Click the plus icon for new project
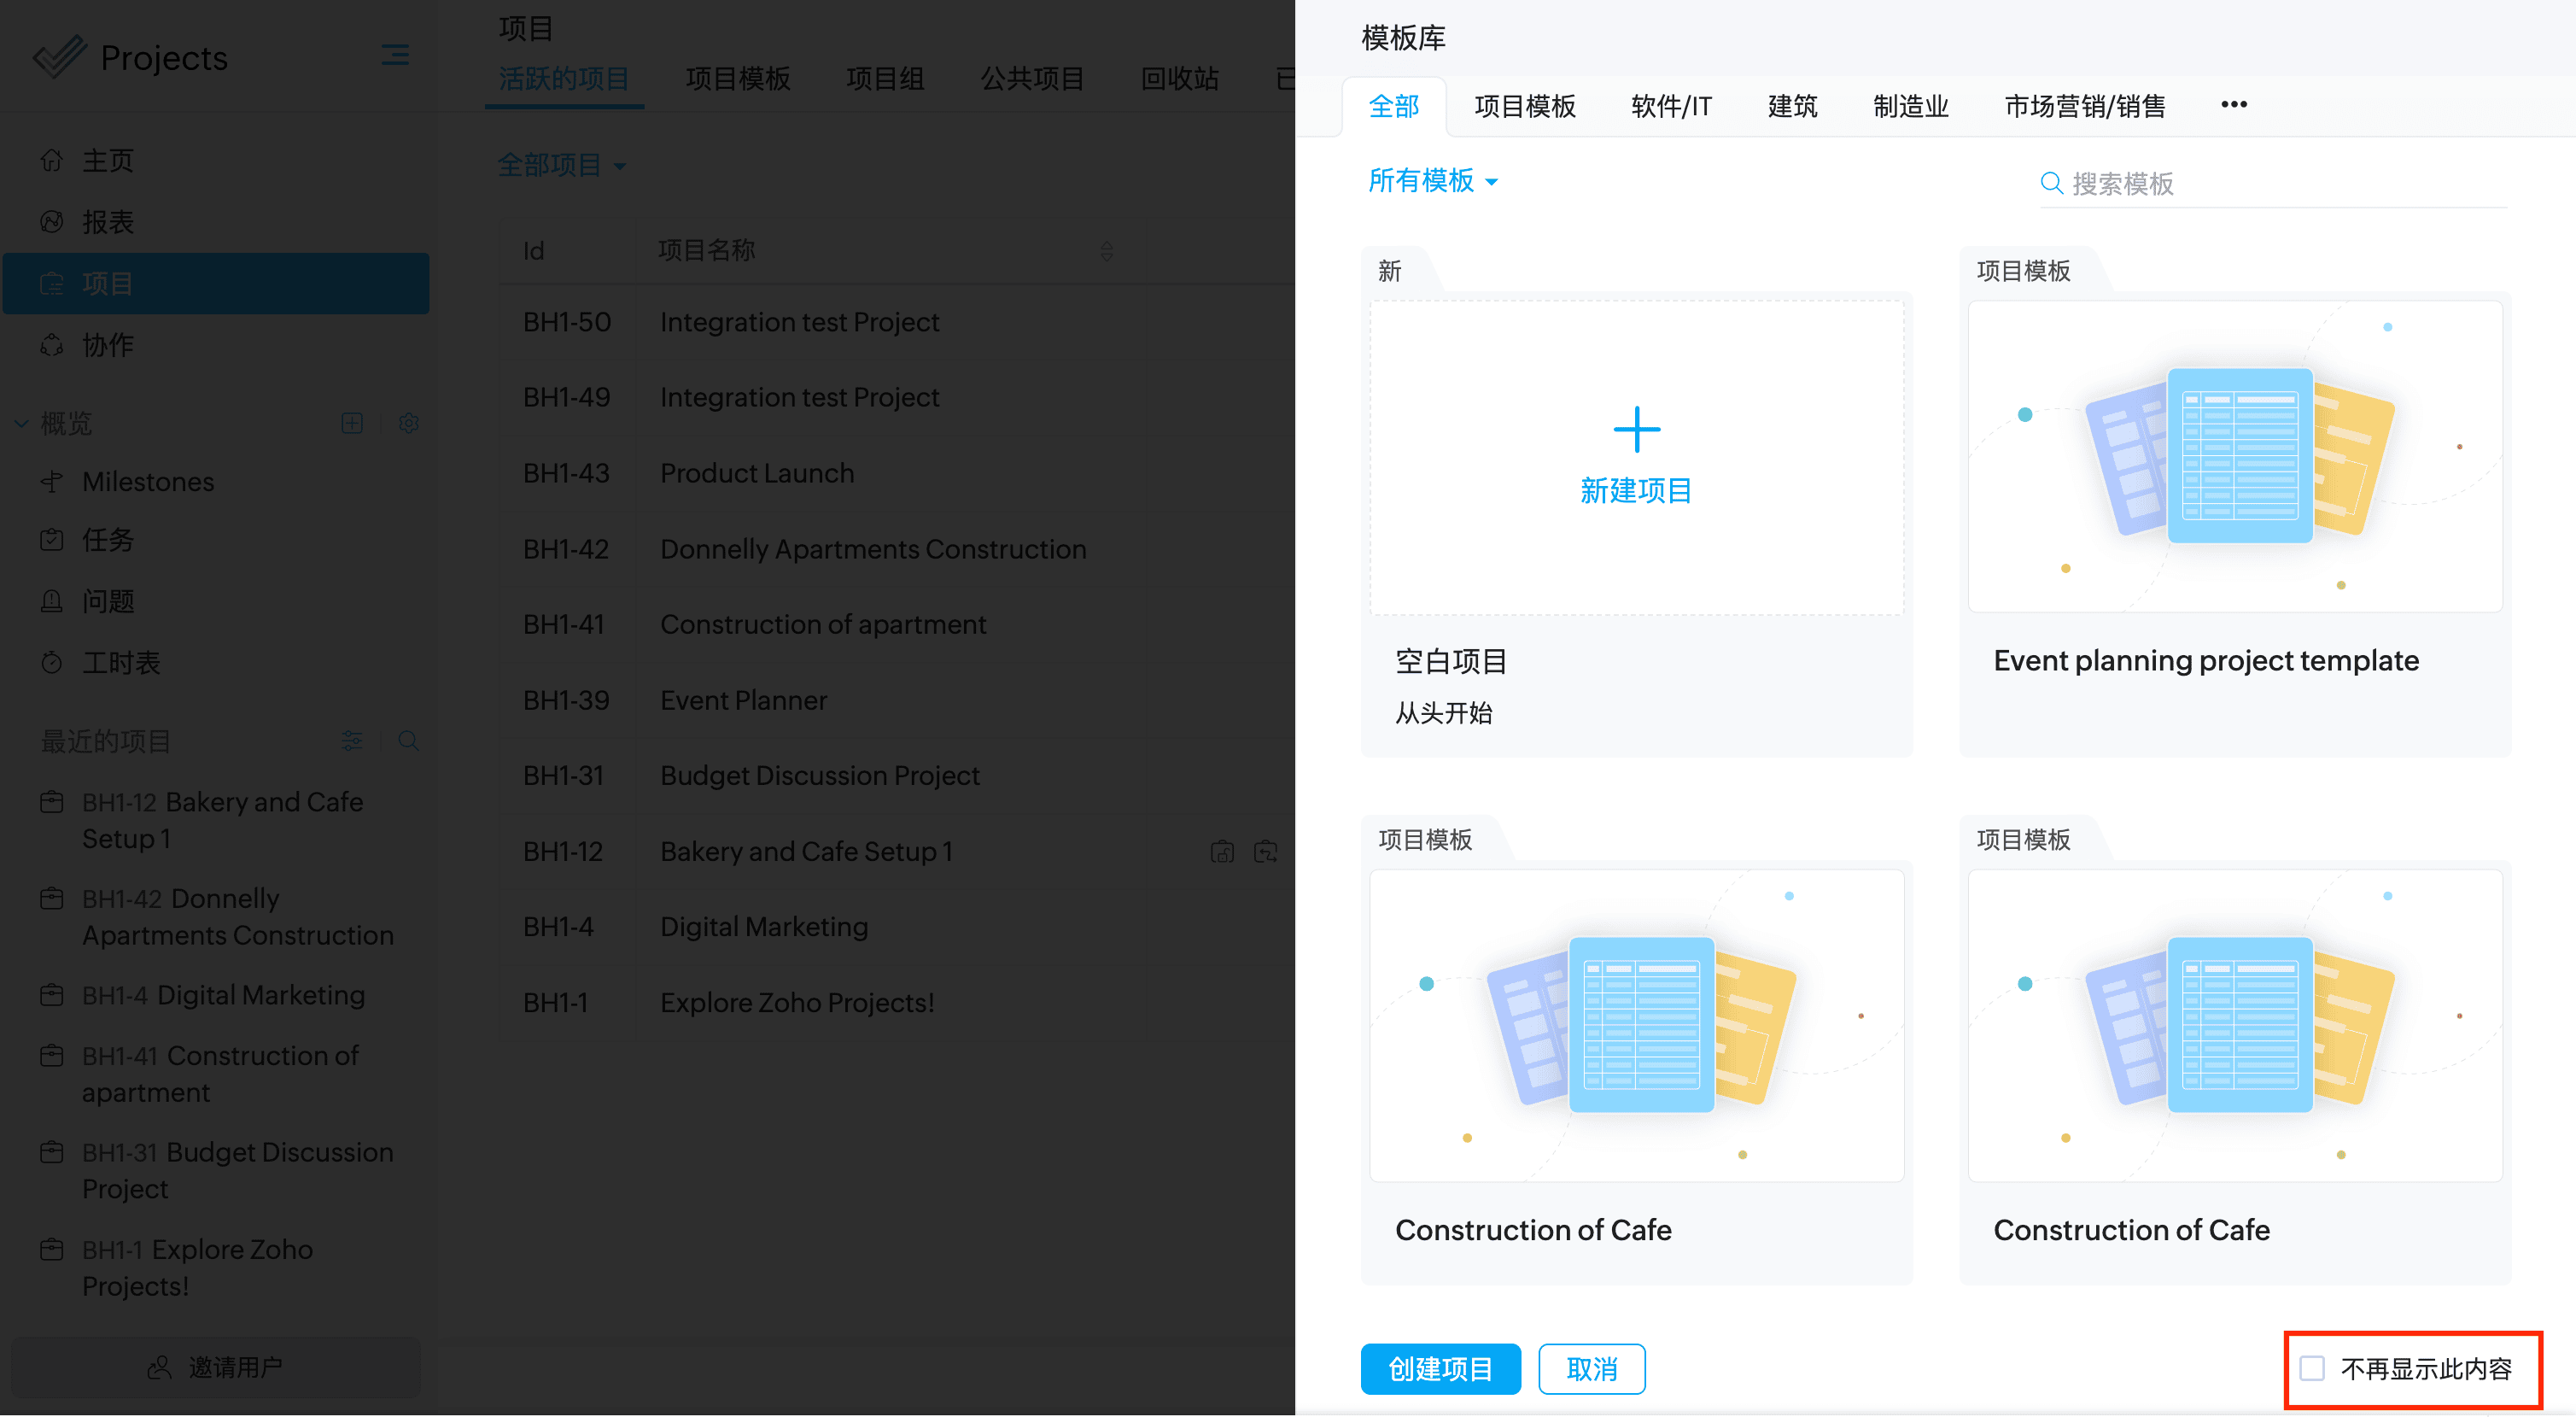Viewport: 2576px width, 1417px height. click(x=1636, y=430)
